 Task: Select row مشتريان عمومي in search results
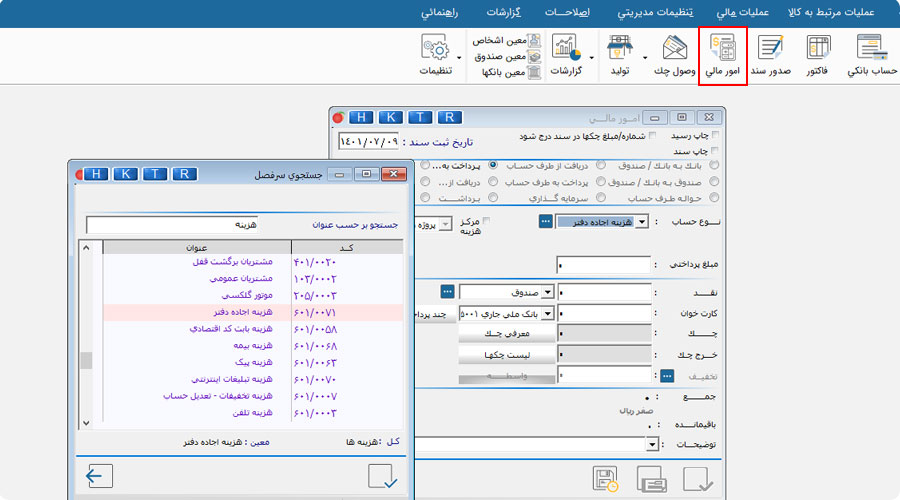point(253,278)
